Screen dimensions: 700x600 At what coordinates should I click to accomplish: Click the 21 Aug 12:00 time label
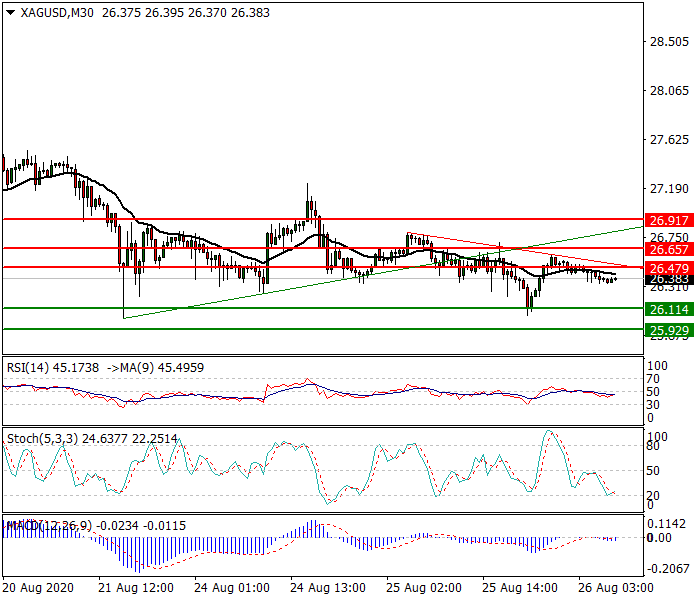pos(136,588)
